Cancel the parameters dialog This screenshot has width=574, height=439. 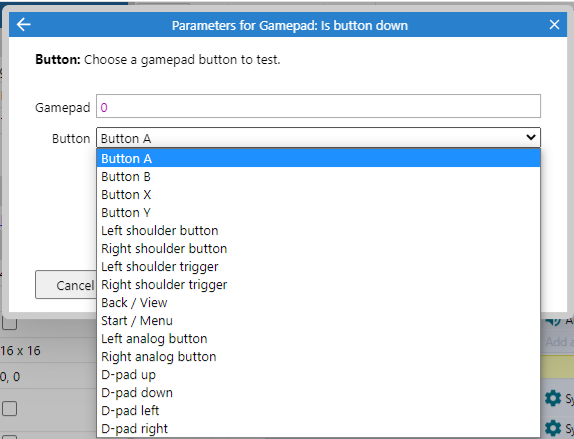point(66,285)
